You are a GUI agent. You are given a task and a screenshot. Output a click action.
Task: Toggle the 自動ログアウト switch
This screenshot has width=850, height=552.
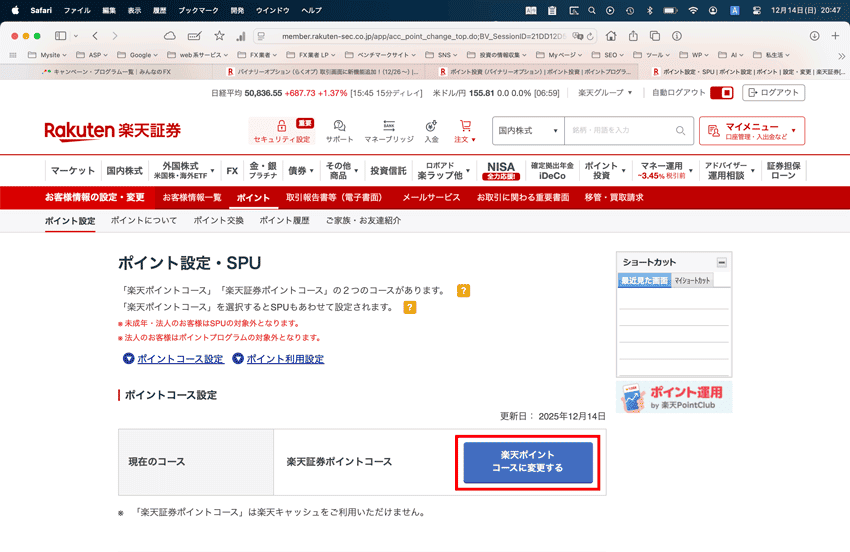pyautogui.click(x=722, y=93)
